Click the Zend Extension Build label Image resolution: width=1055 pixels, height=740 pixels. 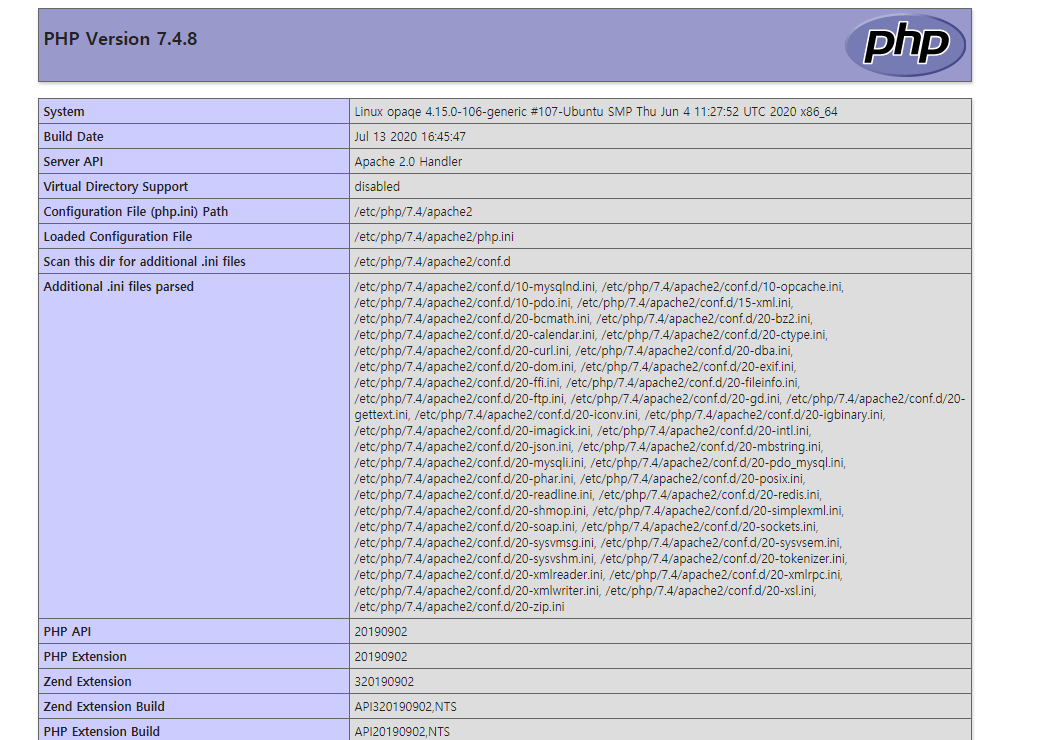coord(104,706)
